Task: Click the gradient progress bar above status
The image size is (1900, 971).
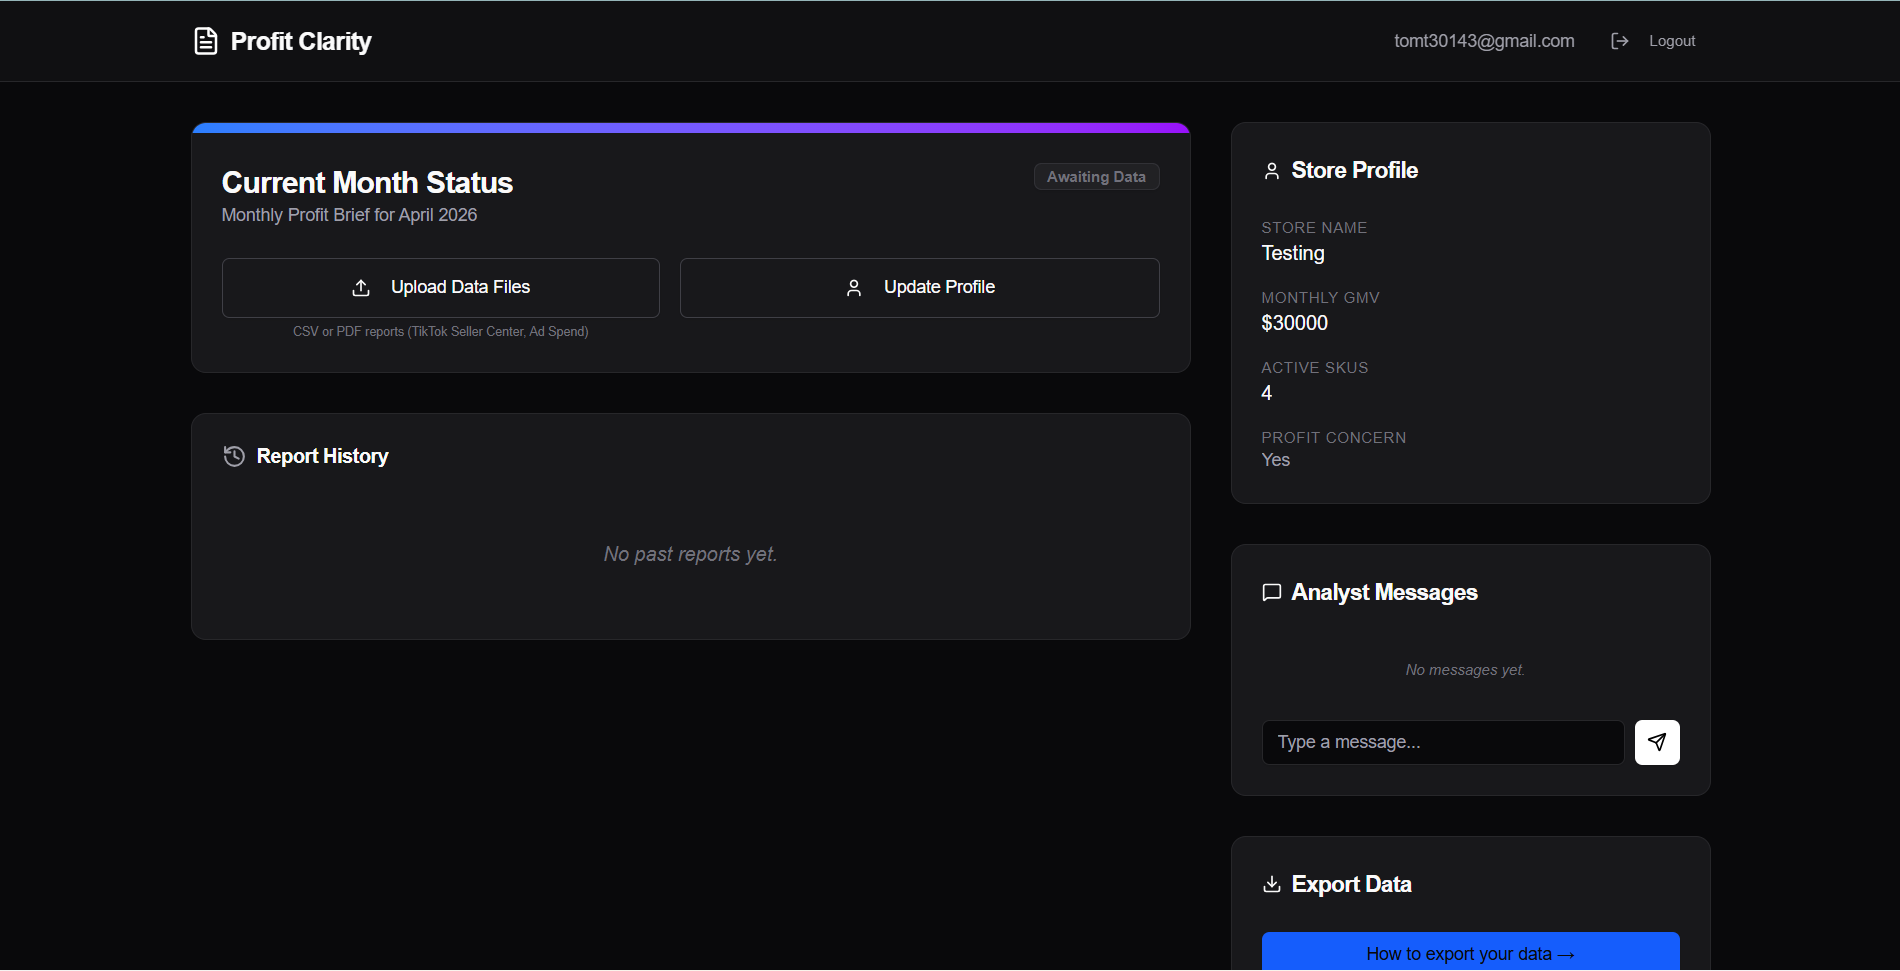Action: click(691, 128)
